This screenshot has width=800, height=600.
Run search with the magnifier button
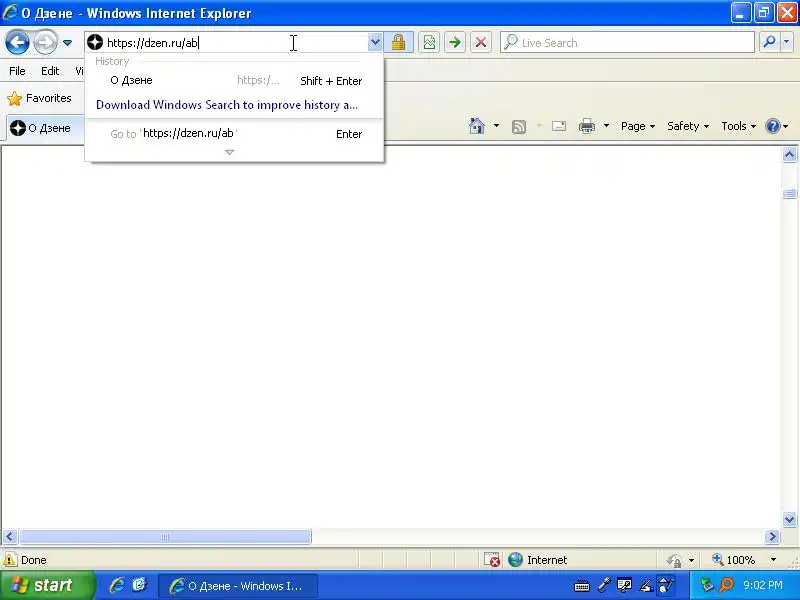click(769, 42)
